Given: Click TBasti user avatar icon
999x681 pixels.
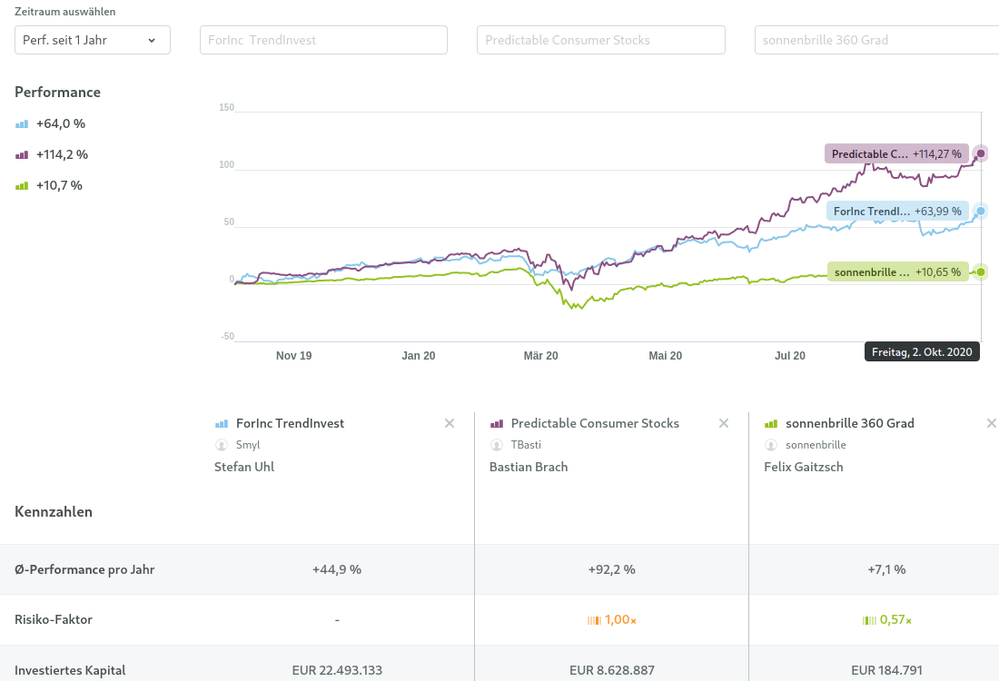Looking at the screenshot, I should (x=496, y=445).
